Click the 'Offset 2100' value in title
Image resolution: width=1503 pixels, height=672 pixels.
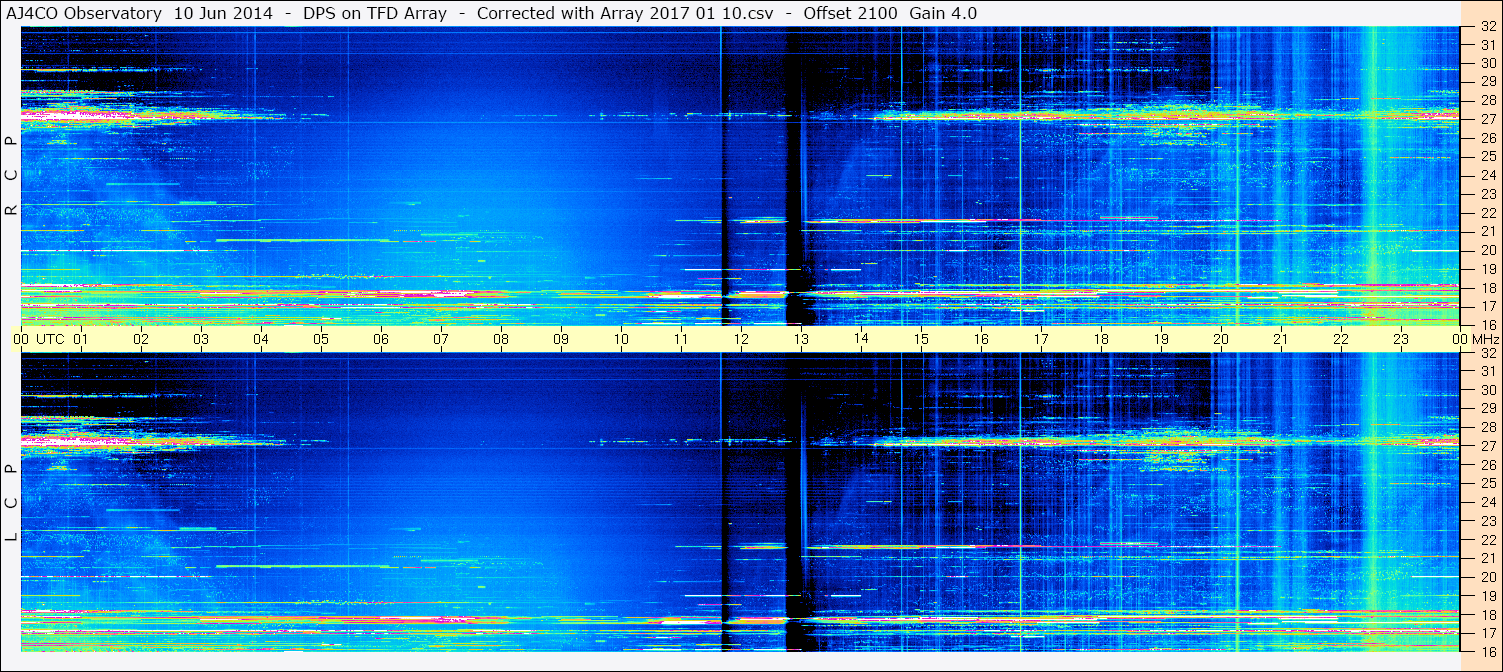tap(850, 14)
